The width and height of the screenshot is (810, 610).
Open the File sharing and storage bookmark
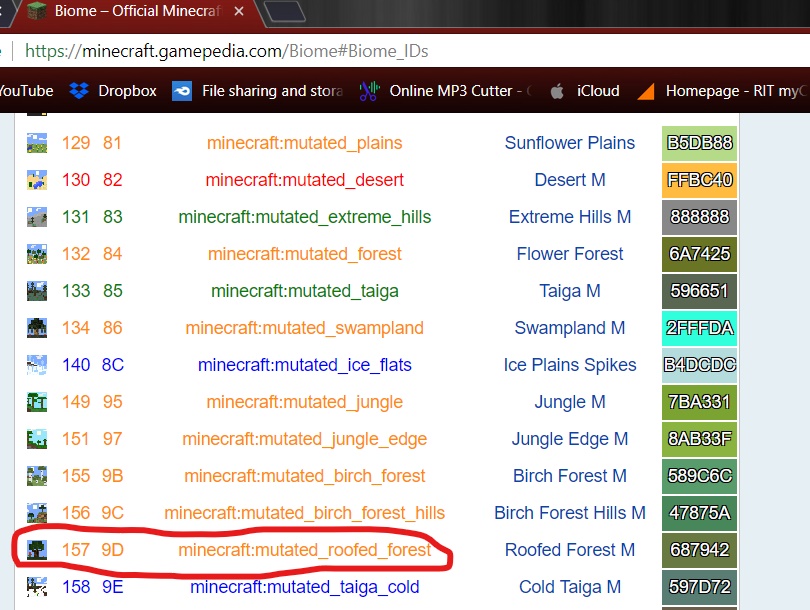(x=258, y=91)
